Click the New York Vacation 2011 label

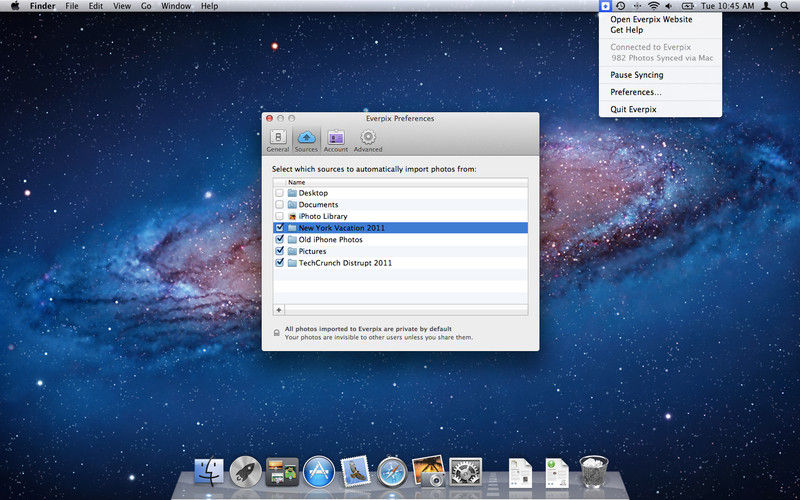tap(342, 228)
